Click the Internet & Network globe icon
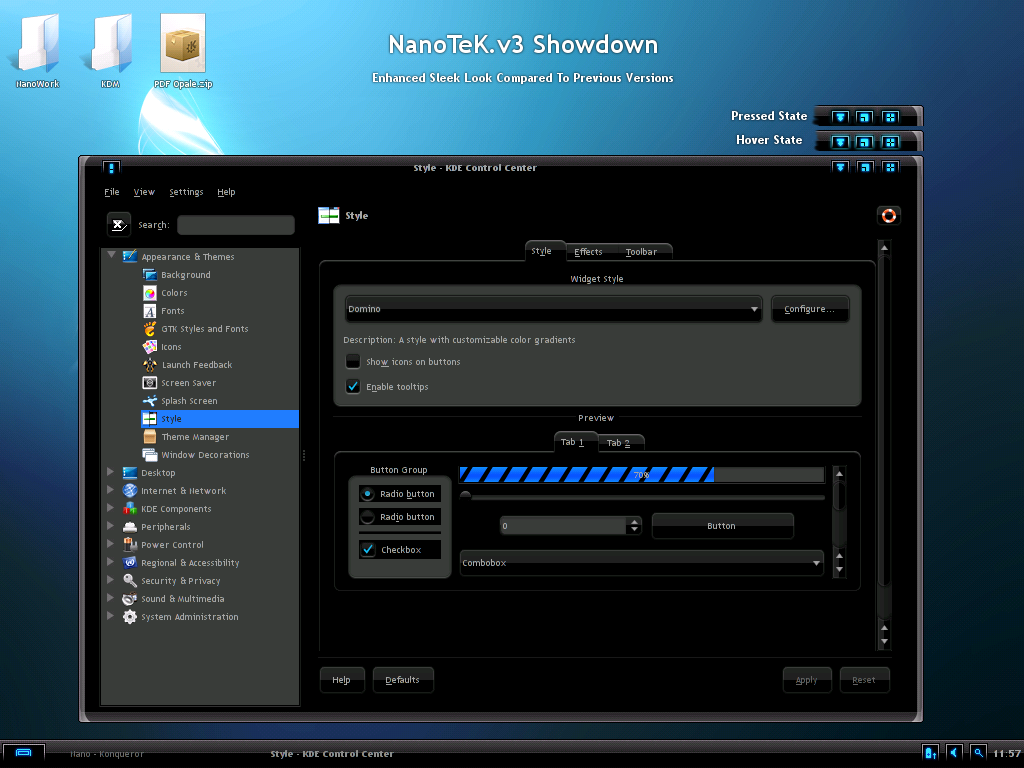1024x768 pixels. 129,490
